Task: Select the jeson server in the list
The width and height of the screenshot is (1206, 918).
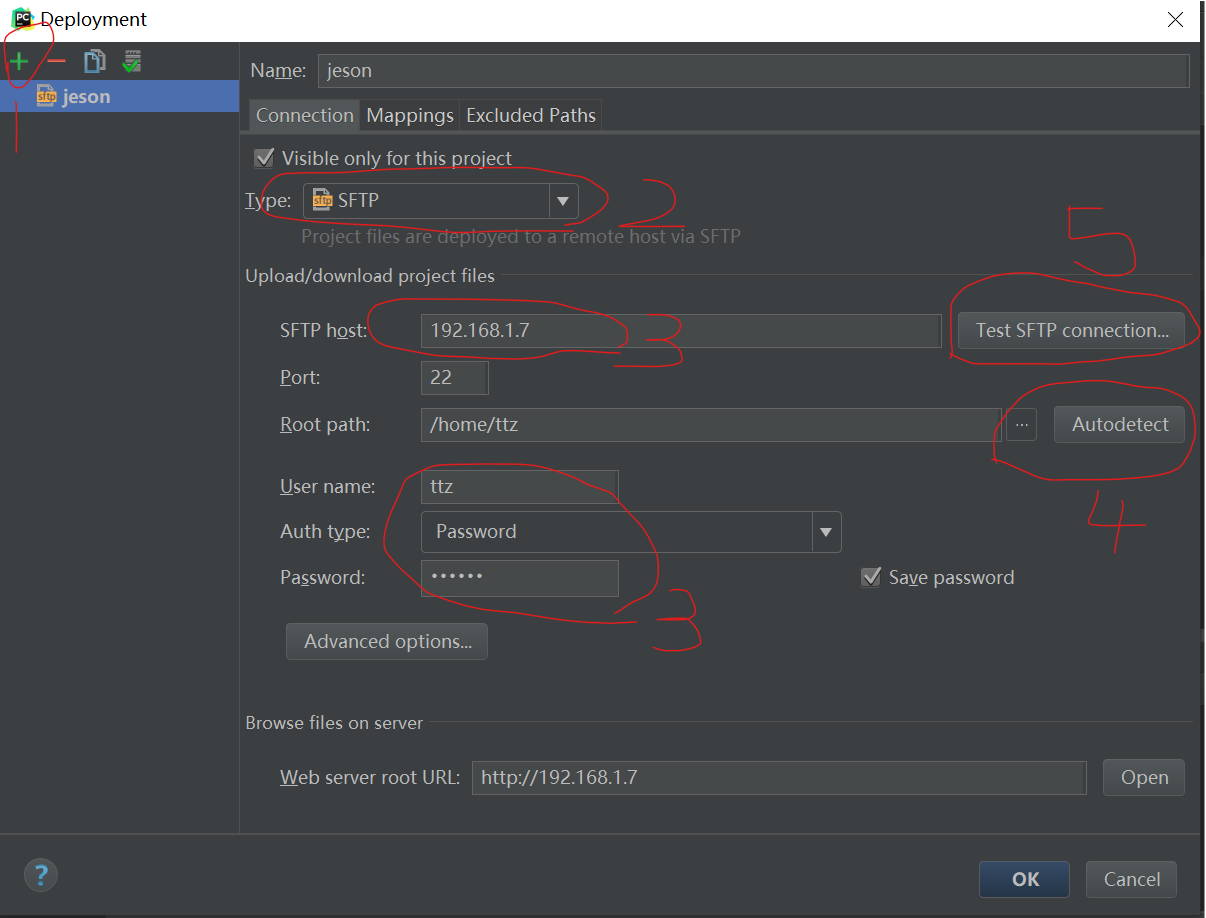Action: pos(120,96)
